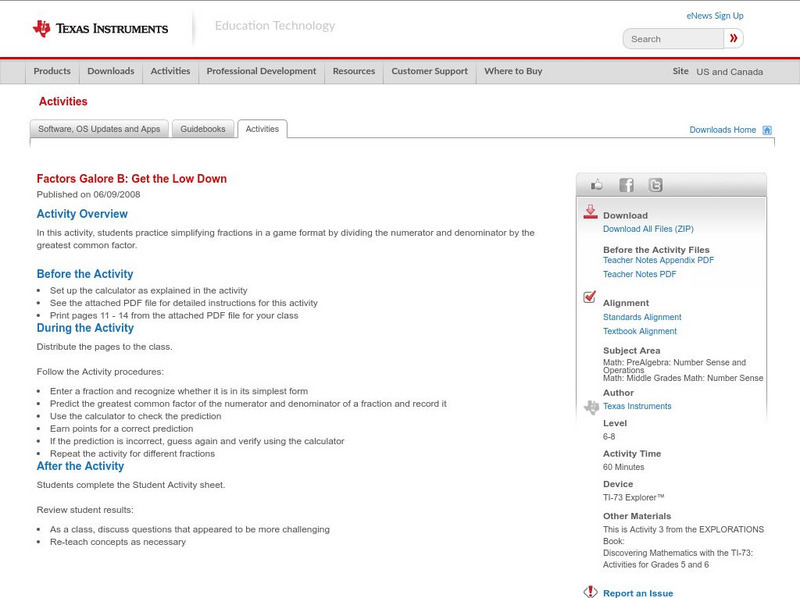Image resolution: width=800 pixels, height=598 pixels.
Task: Change site region US and Canada
Action: coord(730,72)
